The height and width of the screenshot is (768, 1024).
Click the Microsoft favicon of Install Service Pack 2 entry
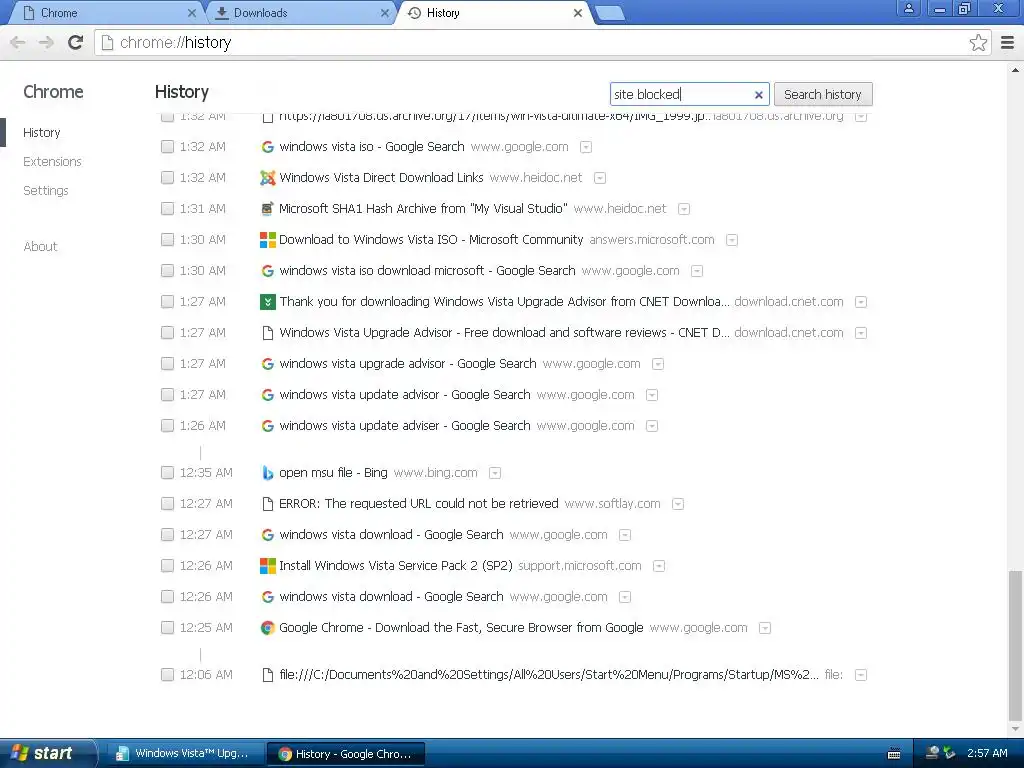click(268, 566)
